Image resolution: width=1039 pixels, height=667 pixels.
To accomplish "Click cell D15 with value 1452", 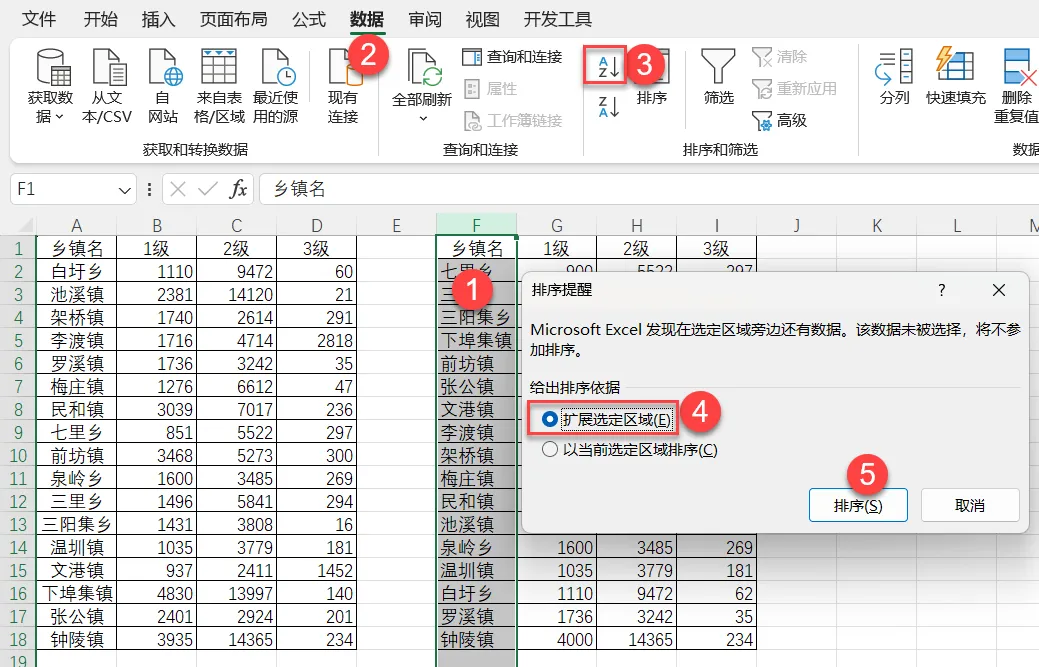I will tap(317, 570).
